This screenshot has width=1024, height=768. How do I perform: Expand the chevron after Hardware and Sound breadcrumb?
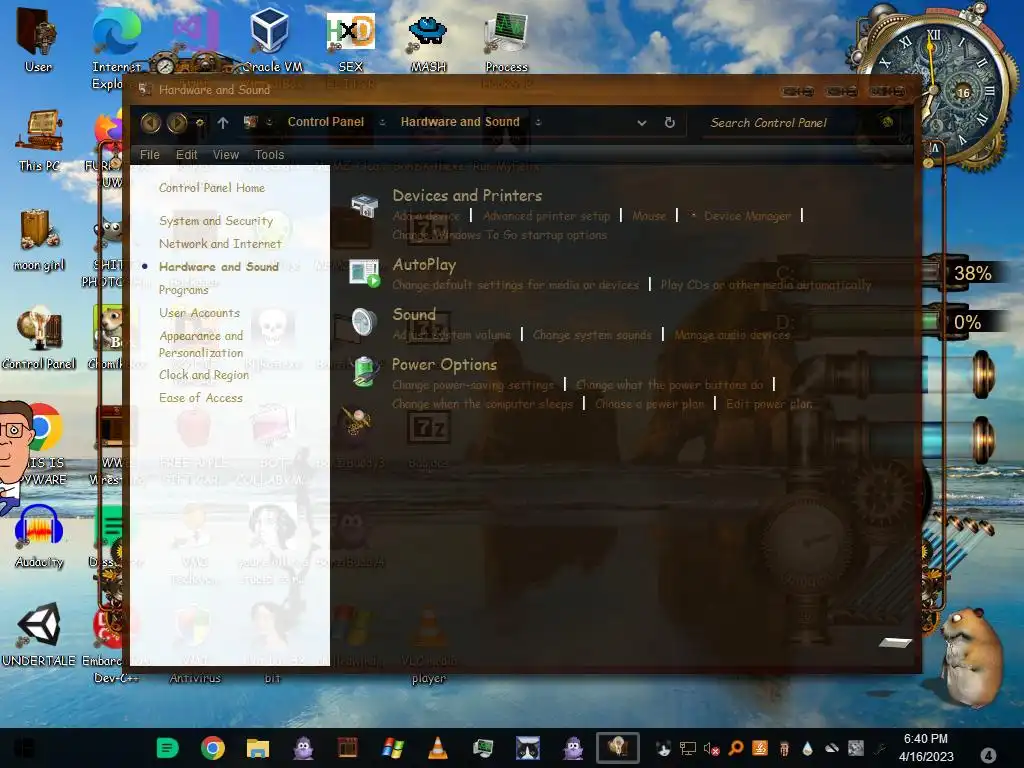(x=538, y=122)
